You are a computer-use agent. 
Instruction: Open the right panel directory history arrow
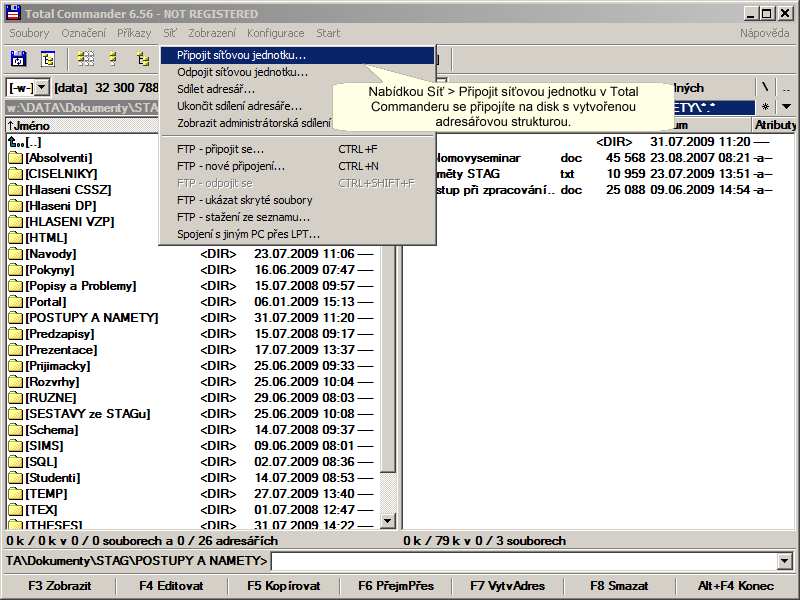[786, 107]
